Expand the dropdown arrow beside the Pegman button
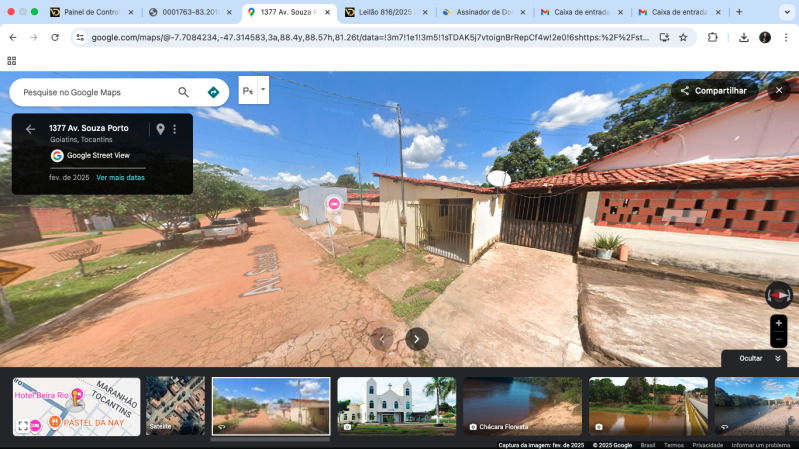 (x=263, y=90)
